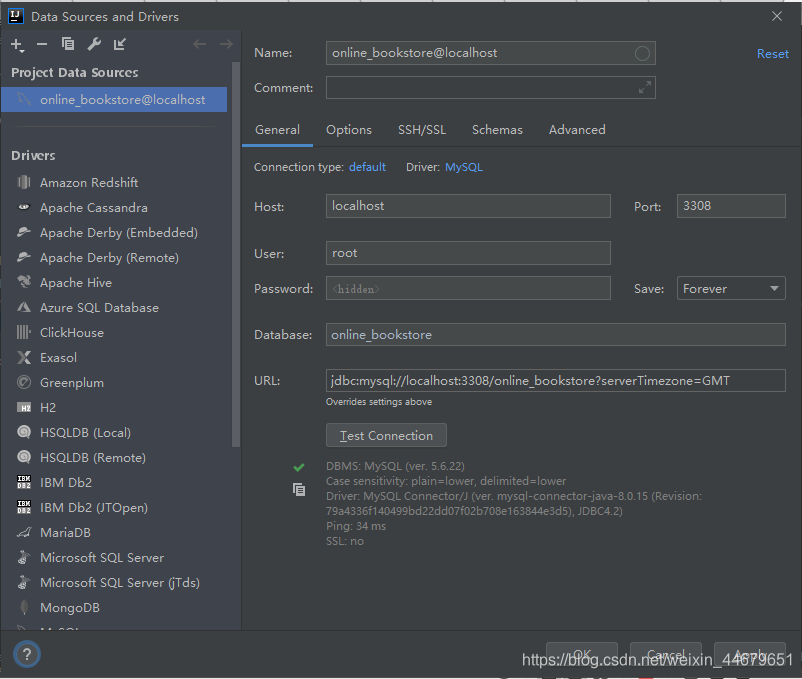Switch to the General tab

(x=277, y=130)
